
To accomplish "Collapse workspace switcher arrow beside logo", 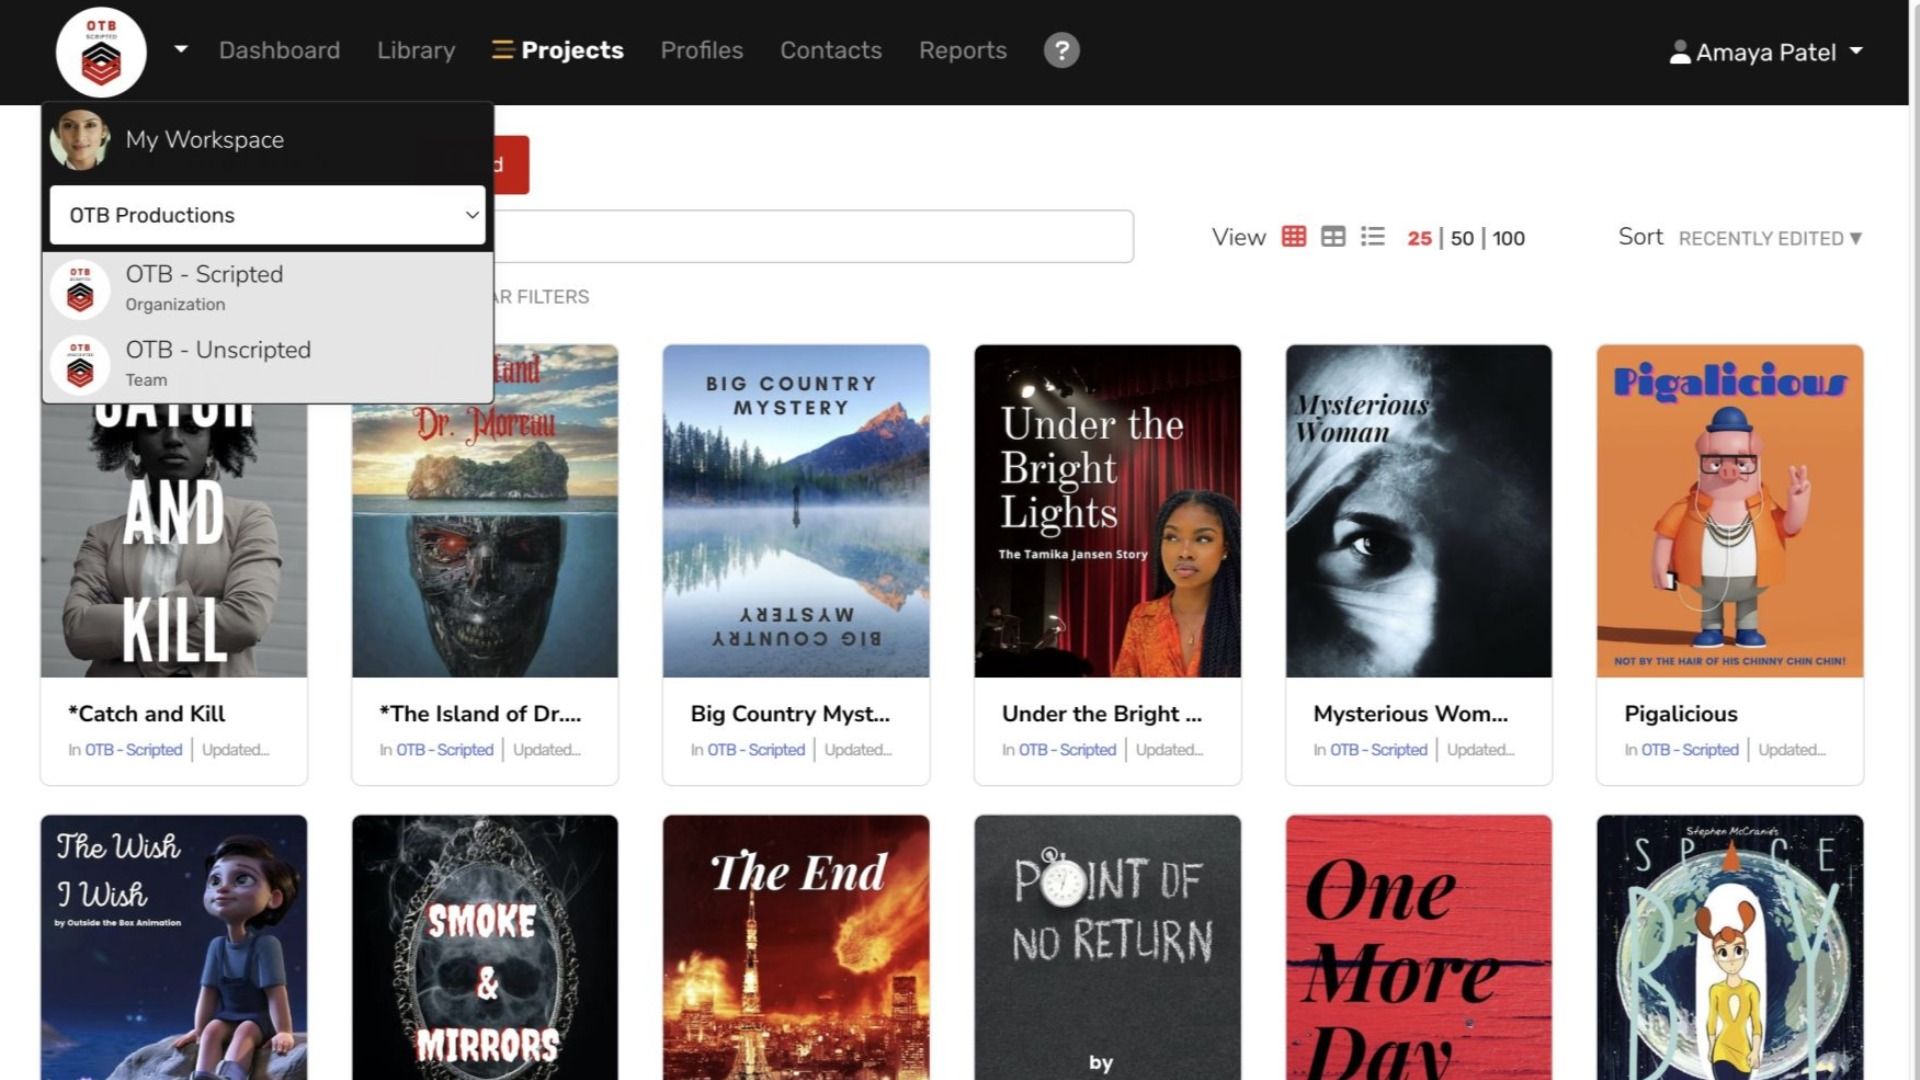I will [180, 48].
